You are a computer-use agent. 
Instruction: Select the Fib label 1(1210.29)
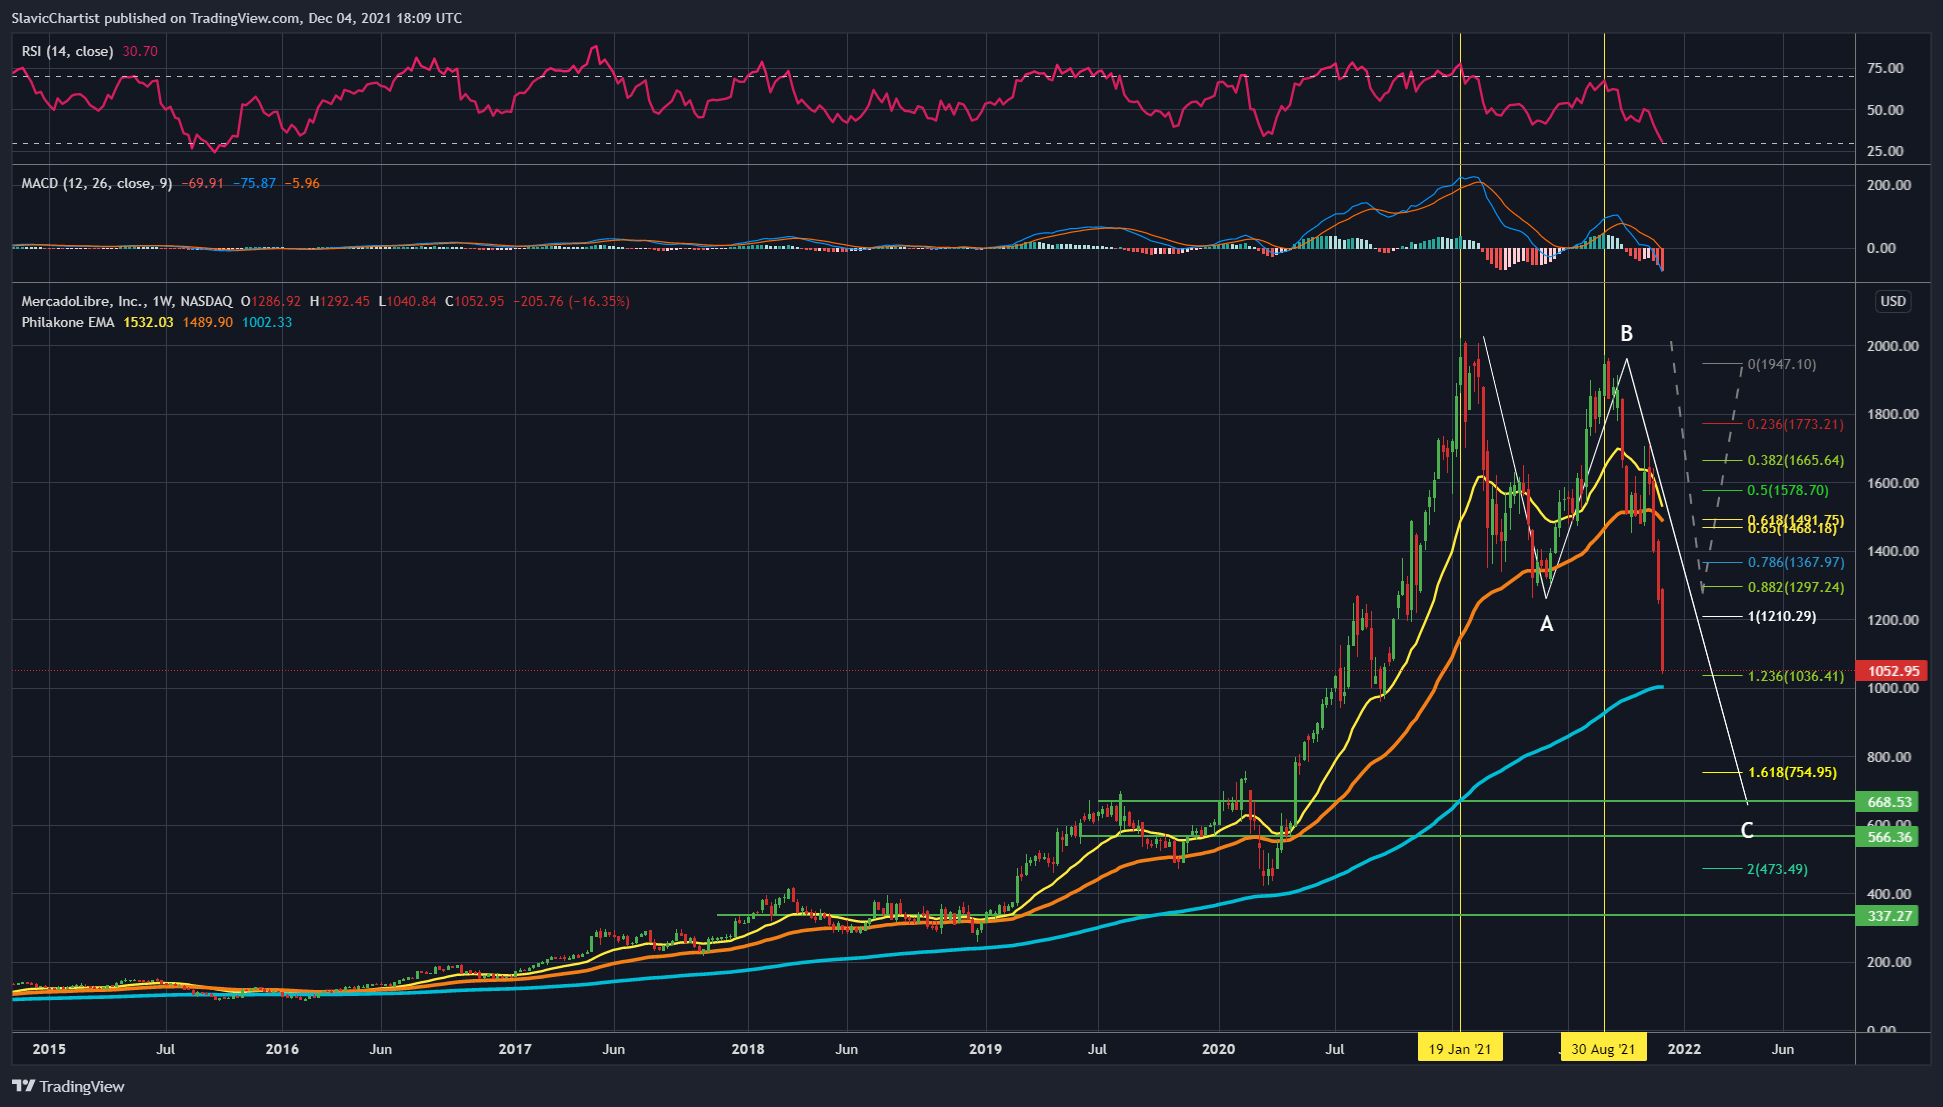pyautogui.click(x=1781, y=616)
